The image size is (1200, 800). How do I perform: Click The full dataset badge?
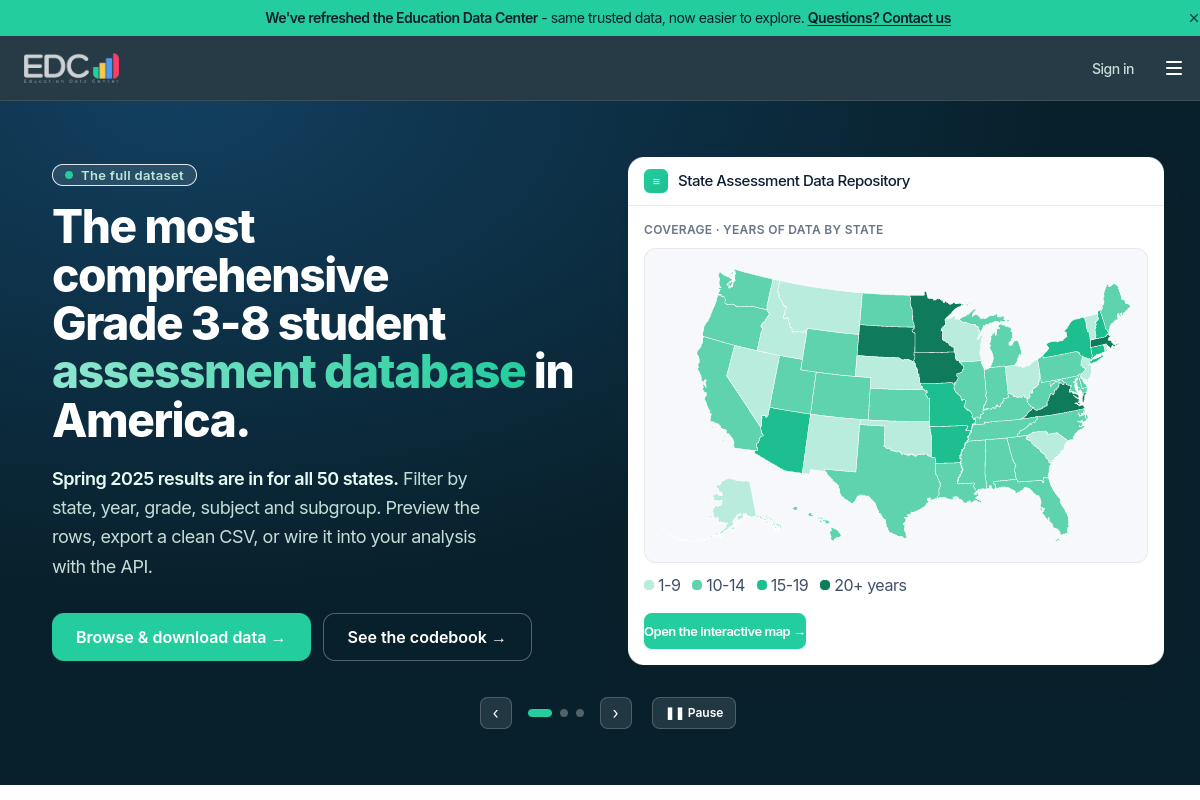pos(125,175)
